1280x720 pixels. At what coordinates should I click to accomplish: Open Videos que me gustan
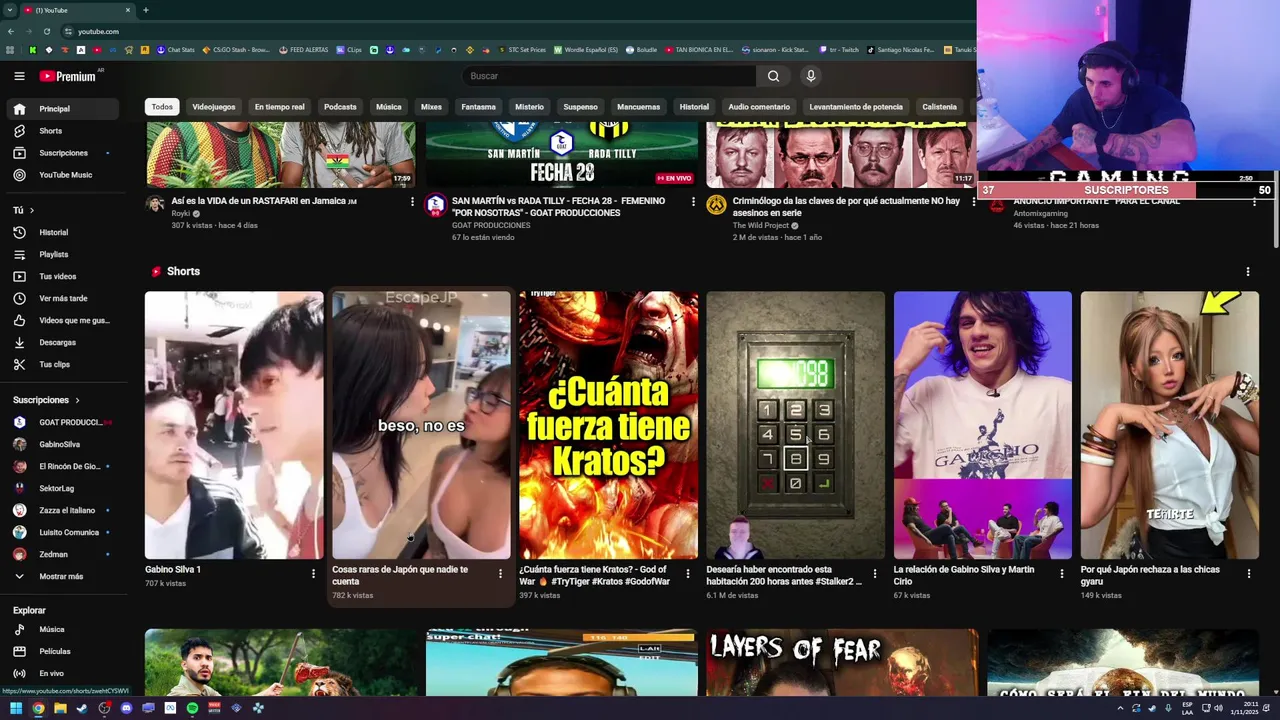tap(64, 320)
